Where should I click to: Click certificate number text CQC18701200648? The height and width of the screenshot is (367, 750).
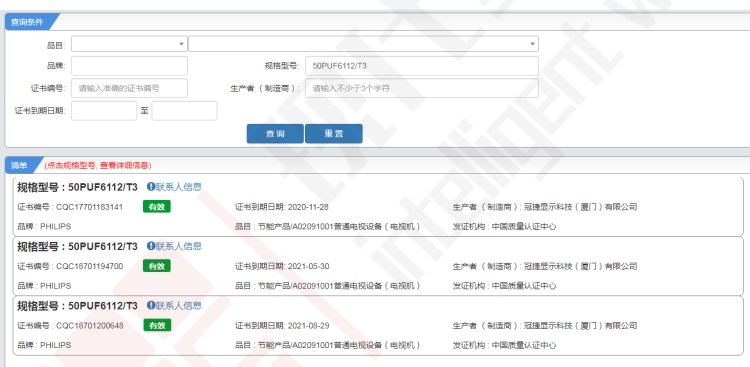pos(89,326)
